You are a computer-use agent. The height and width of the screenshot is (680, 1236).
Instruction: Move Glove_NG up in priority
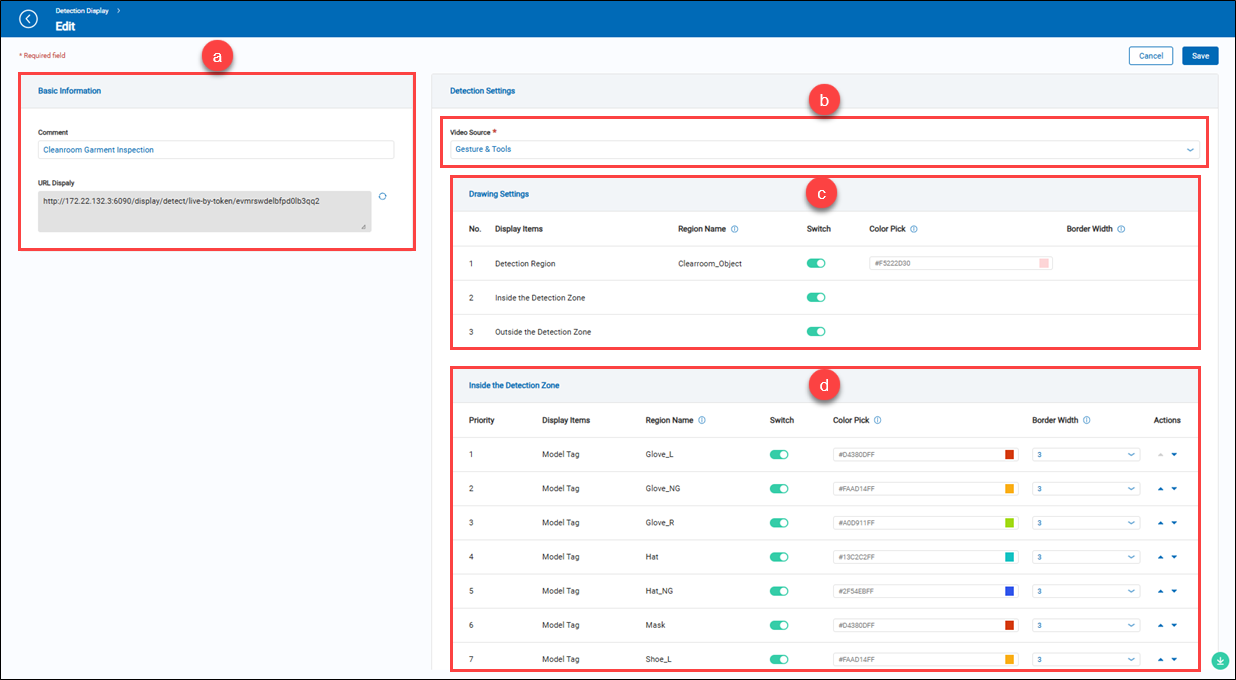pos(1160,488)
